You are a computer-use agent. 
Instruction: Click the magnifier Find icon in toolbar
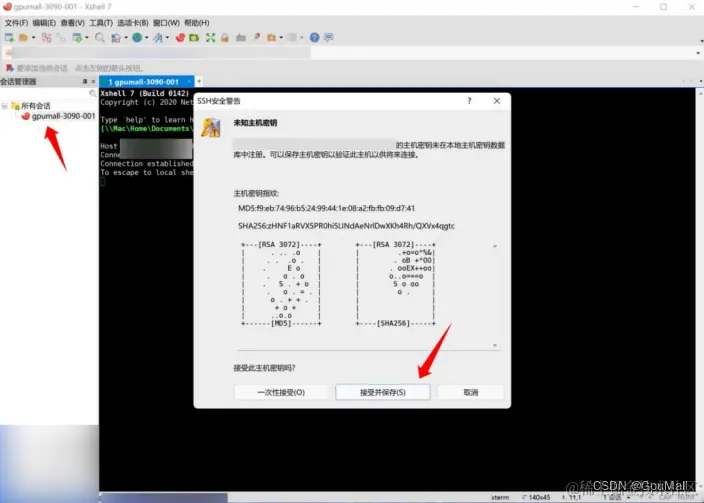[100, 38]
